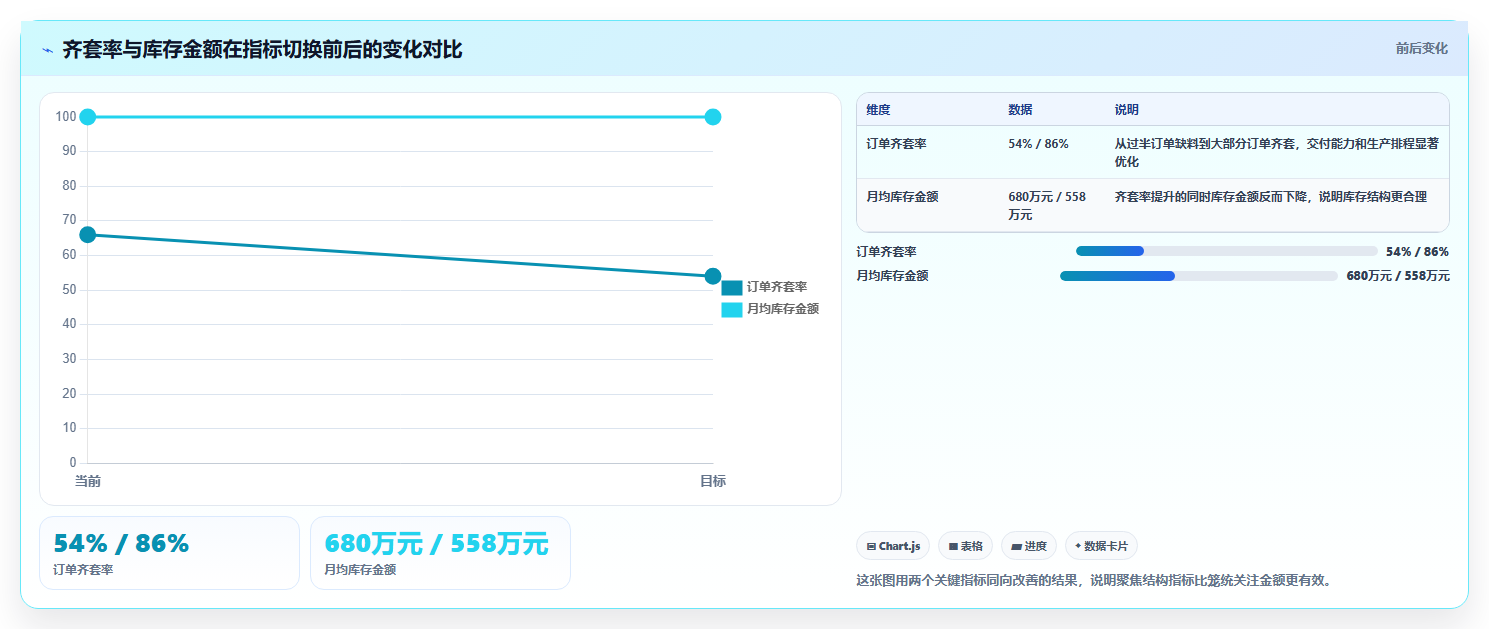The height and width of the screenshot is (629, 1489).
Task: Click the 订单齐套率 progress row label
Action: [x=887, y=252]
